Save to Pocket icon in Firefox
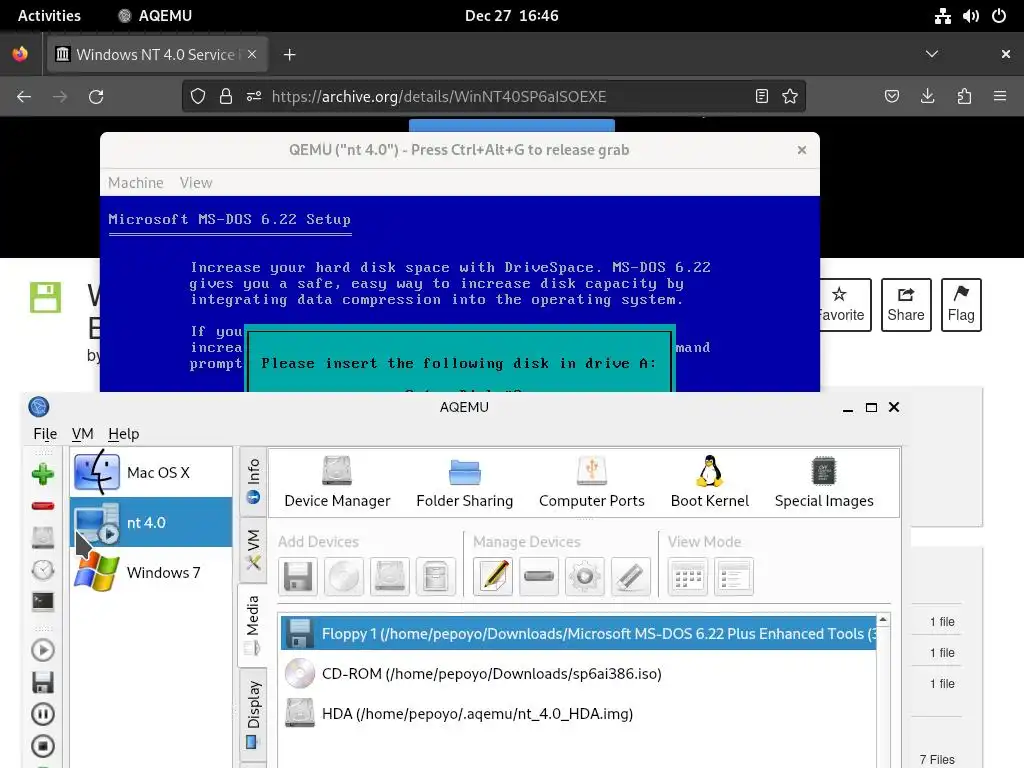Viewport: 1024px width, 768px height. click(x=891, y=97)
